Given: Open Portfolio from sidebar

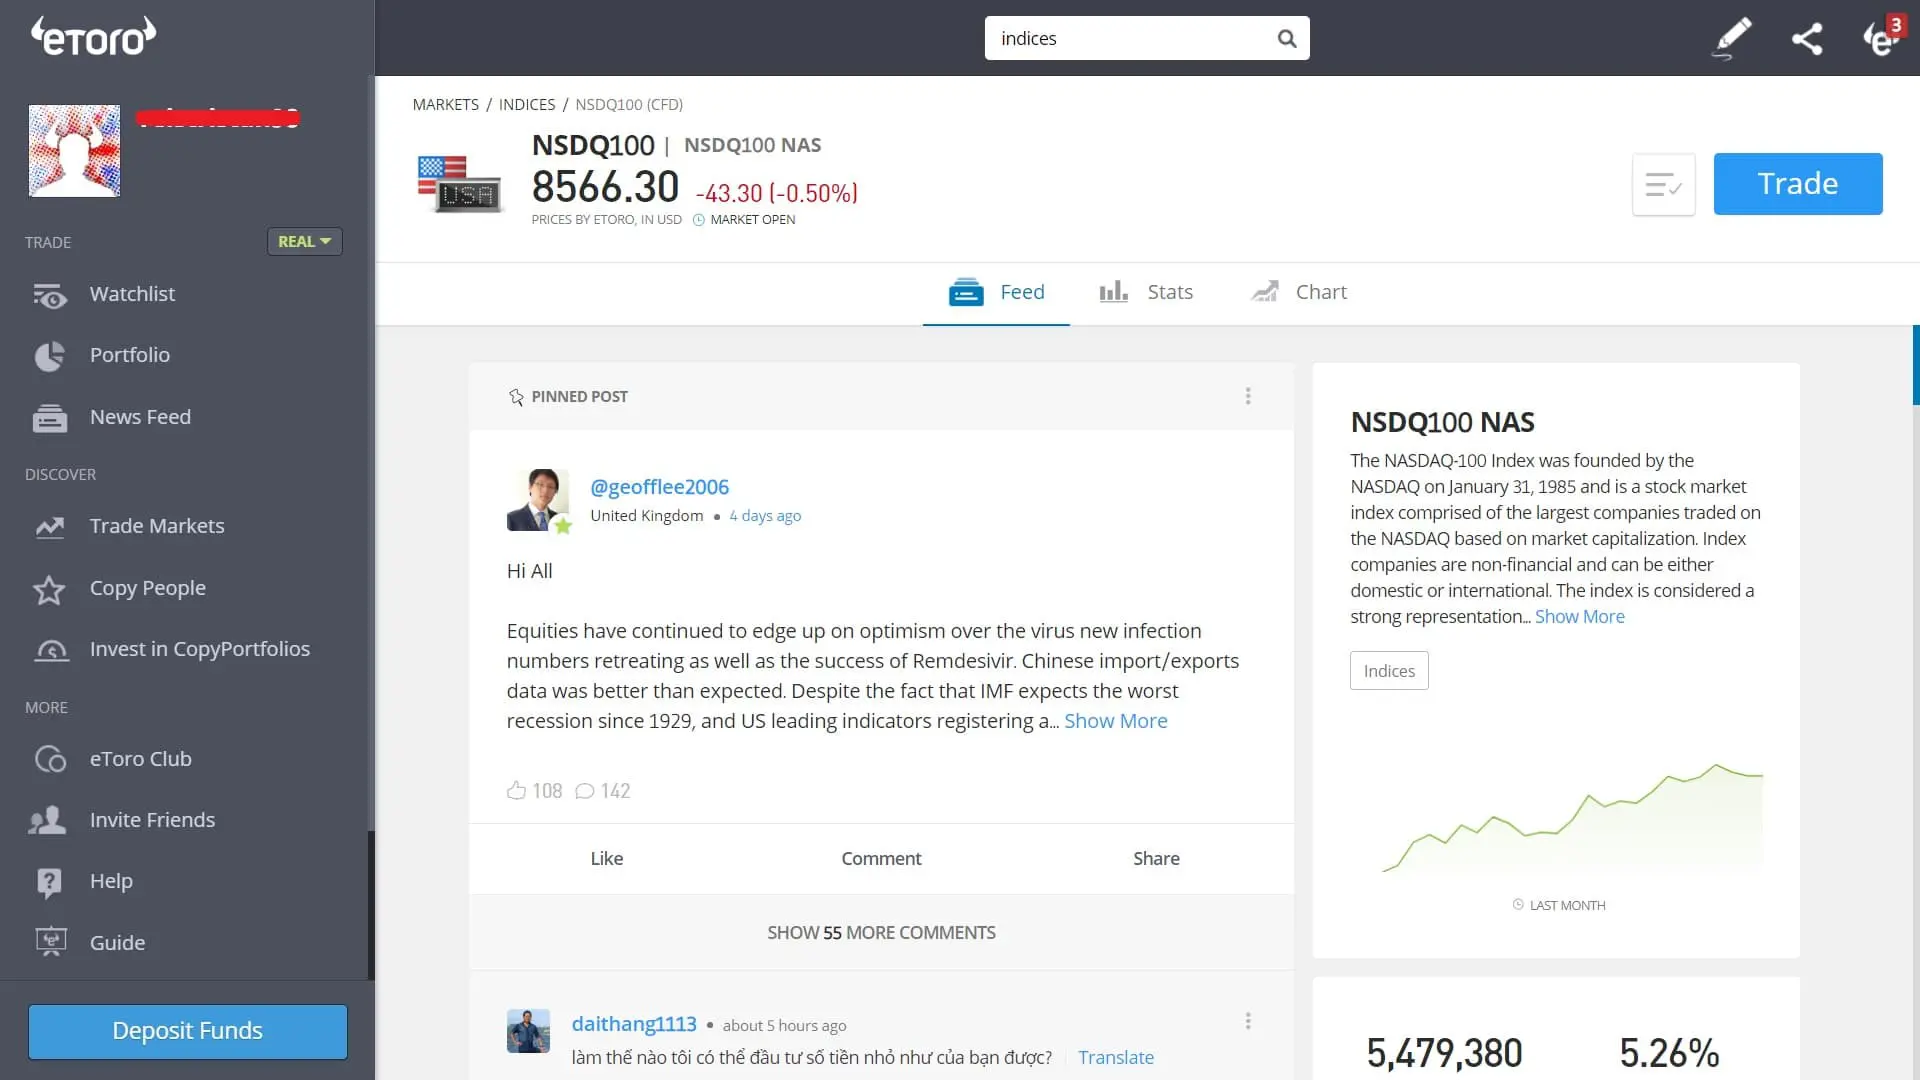Looking at the screenshot, I should (130, 355).
